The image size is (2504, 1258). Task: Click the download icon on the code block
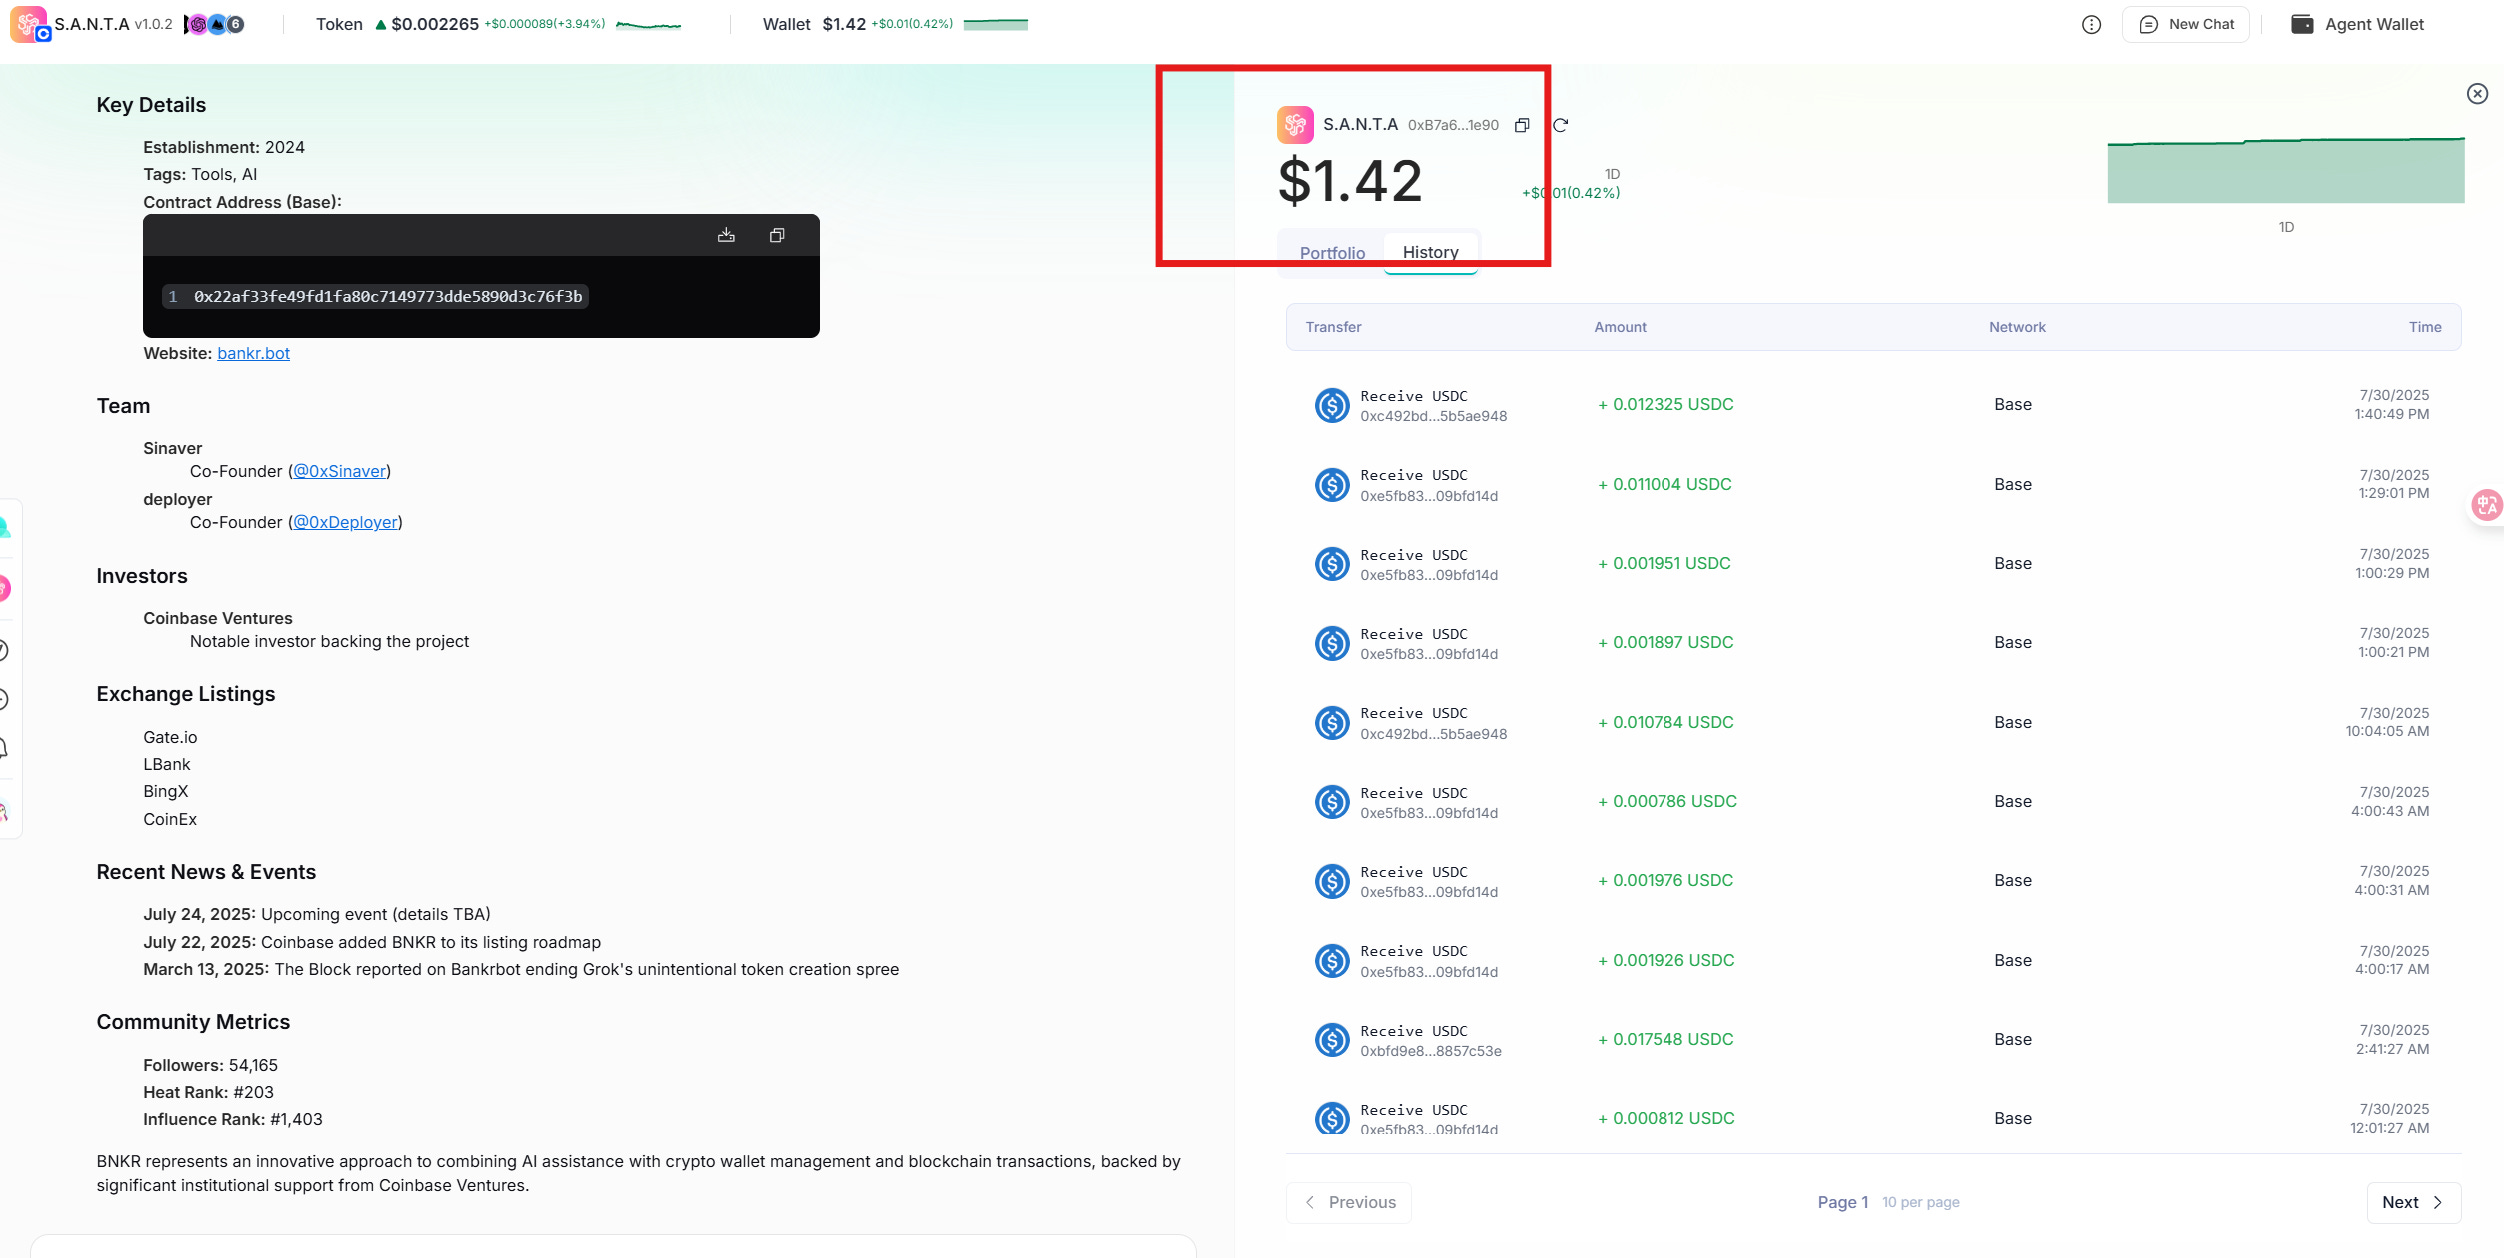(x=726, y=235)
